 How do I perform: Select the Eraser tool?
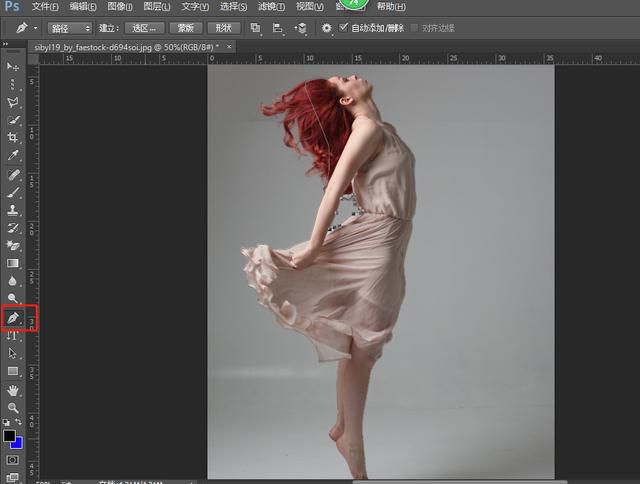13,245
